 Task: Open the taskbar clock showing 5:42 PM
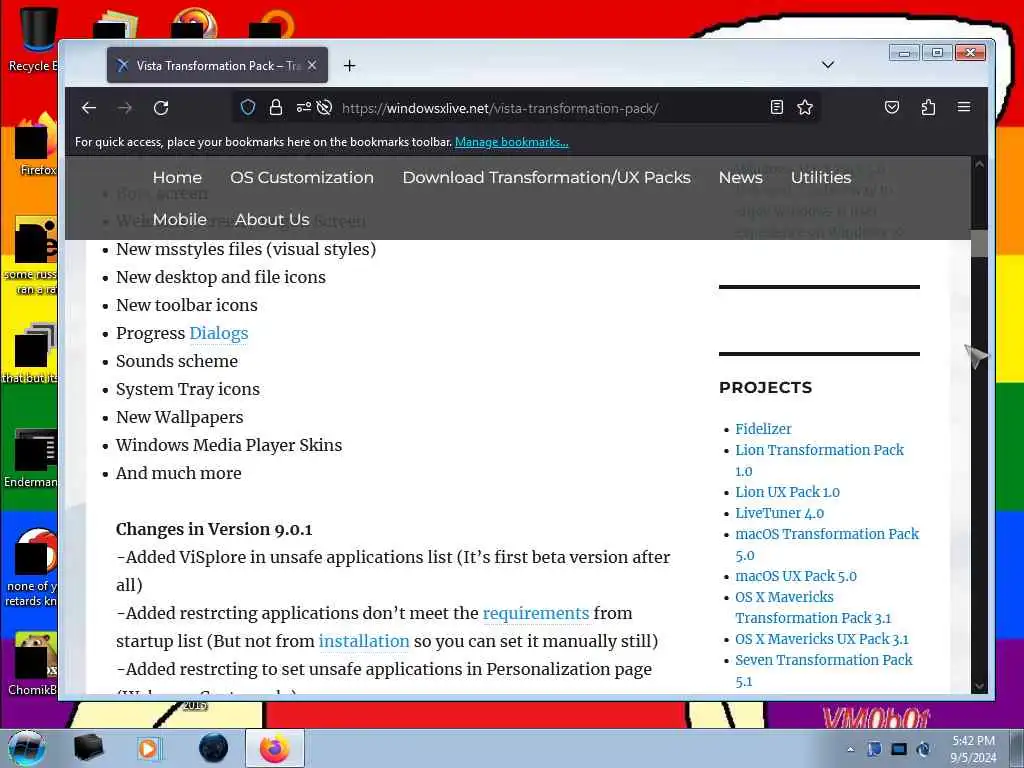[973, 749]
